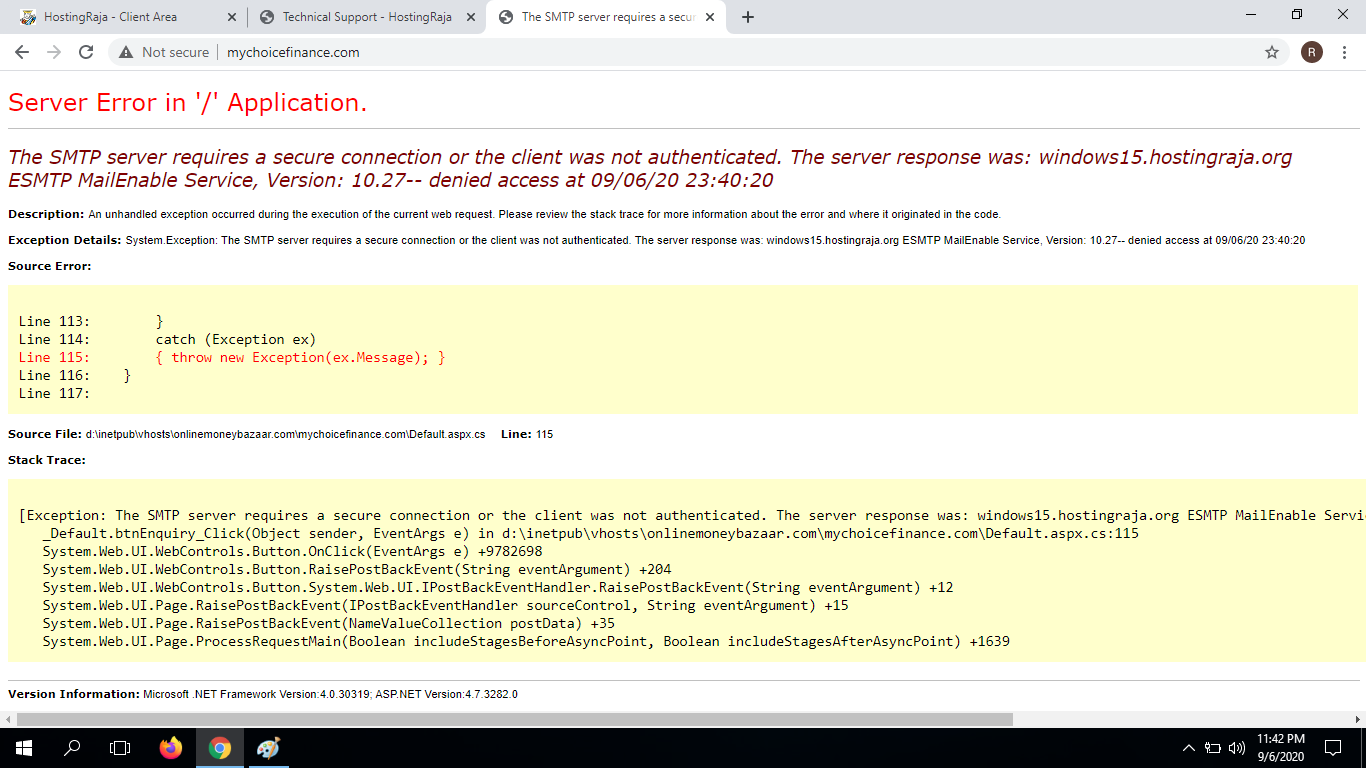Open Task View on the taskbar
1366x768 pixels.
(x=120, y=748)
